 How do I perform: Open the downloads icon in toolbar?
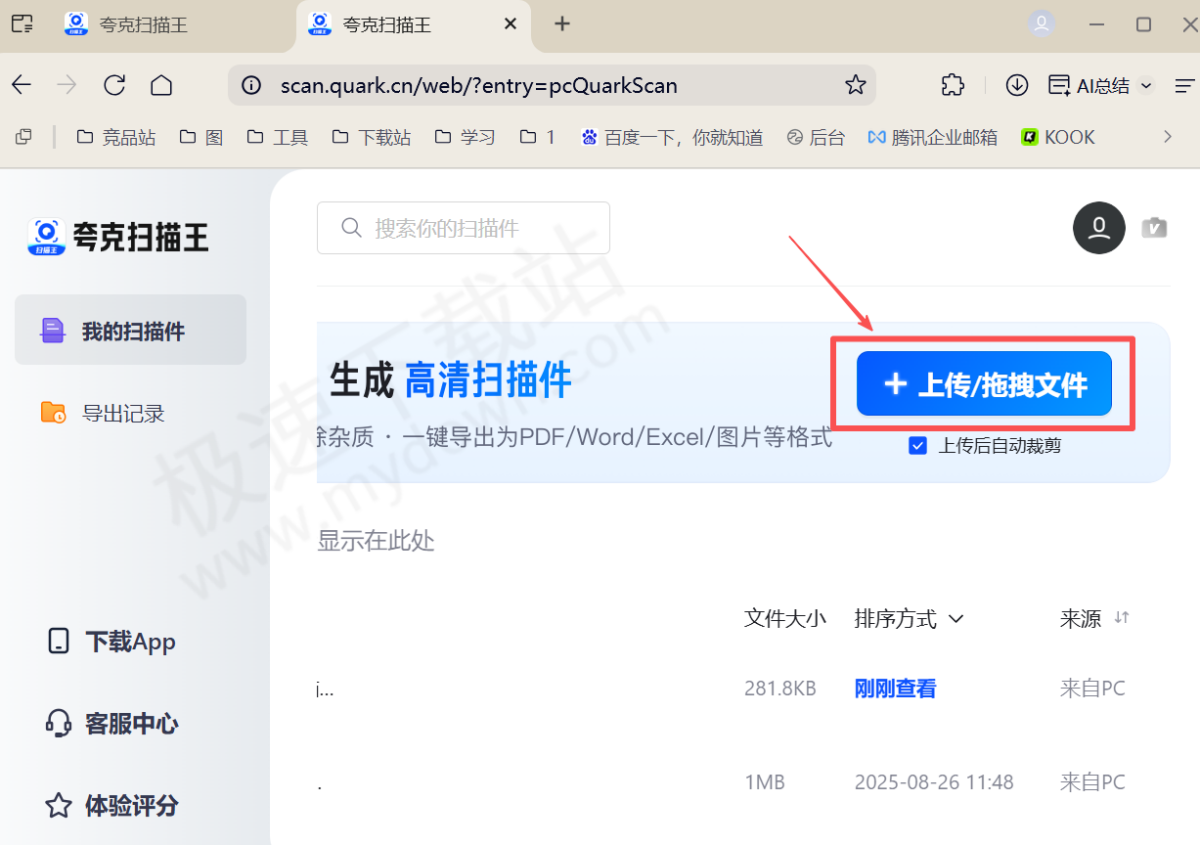tap(1017, 85)
